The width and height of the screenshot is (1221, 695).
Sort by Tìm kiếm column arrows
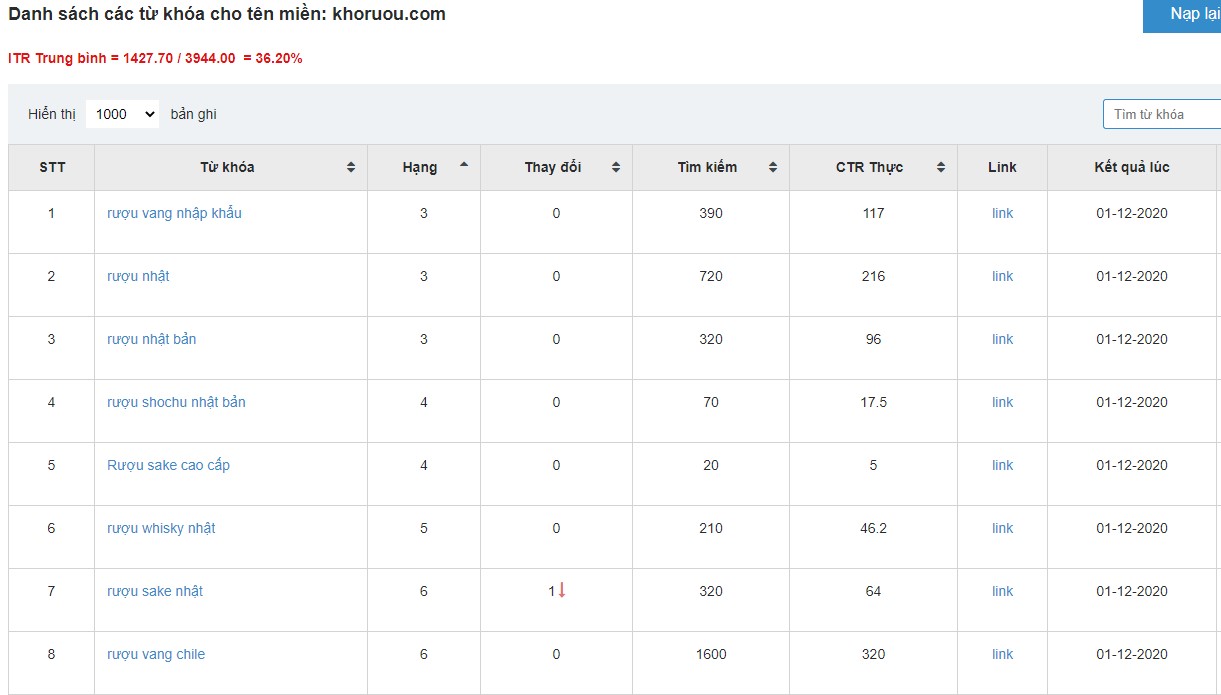773,168
